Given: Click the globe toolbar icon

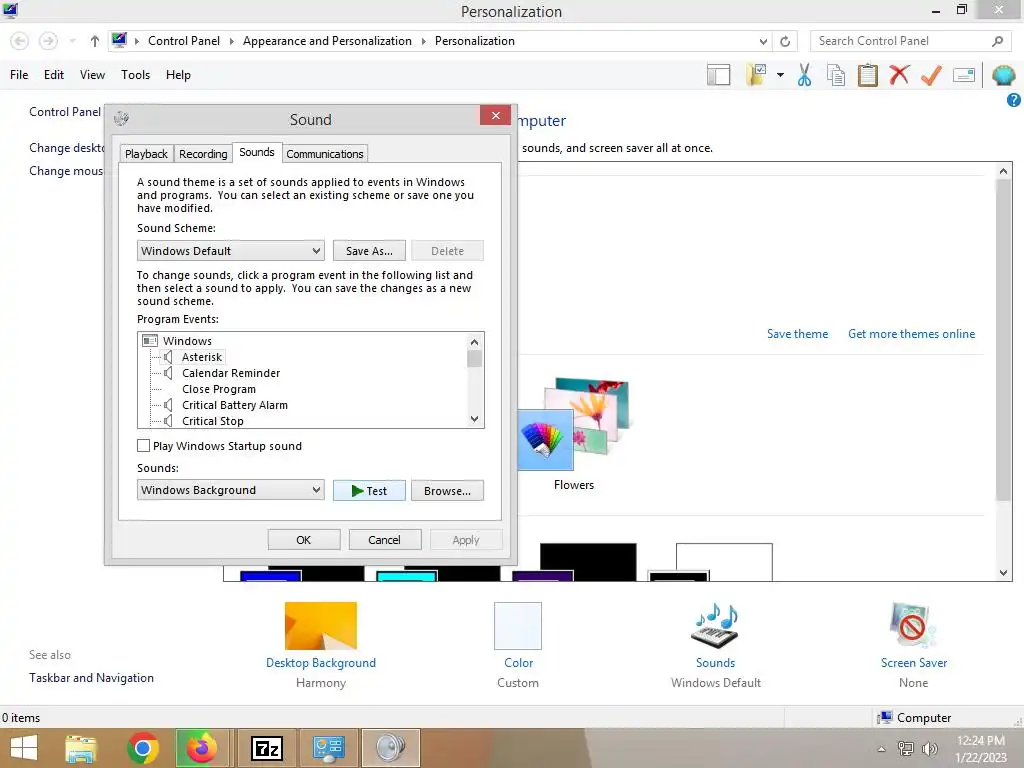Looking at the screenshot, I should (1003, 75).
